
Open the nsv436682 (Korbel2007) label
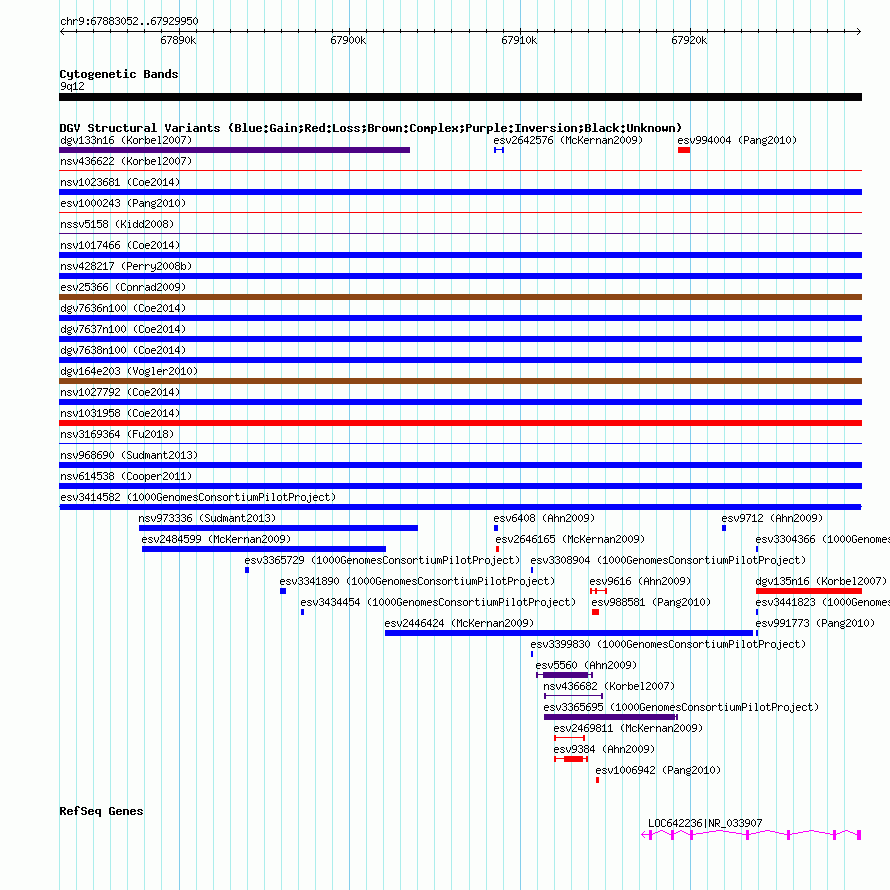click(609, 686)
